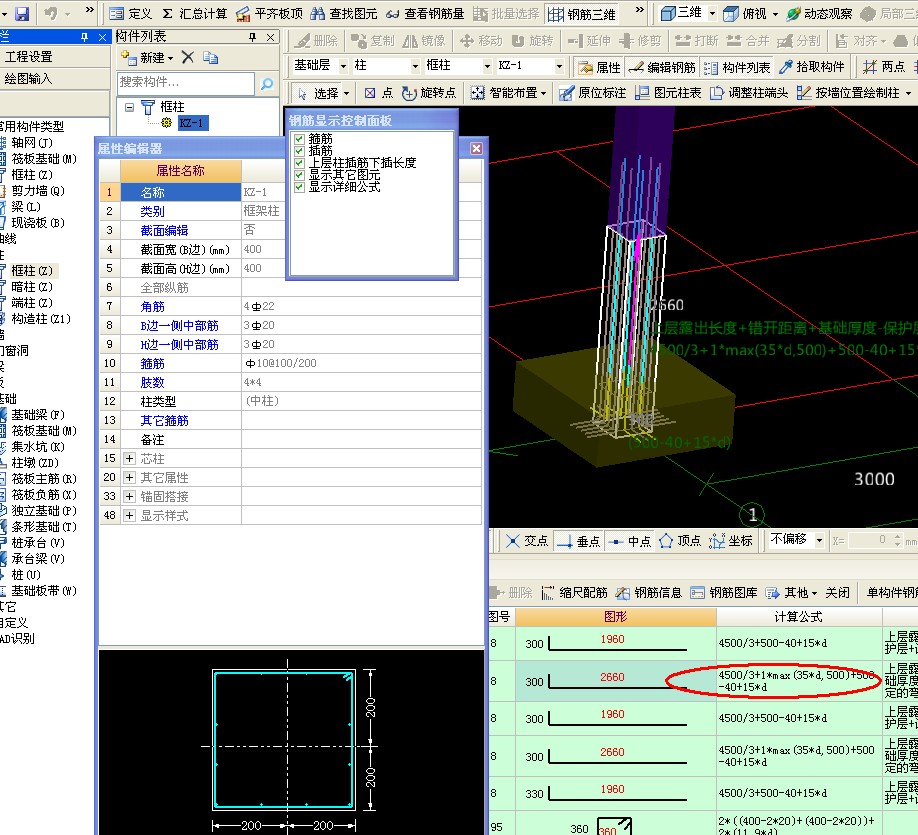The height and width of the screenshot is (835, 918).
Task: Toggle 插筋 dowel bar checkbox
Action: [x=299, y=150]
